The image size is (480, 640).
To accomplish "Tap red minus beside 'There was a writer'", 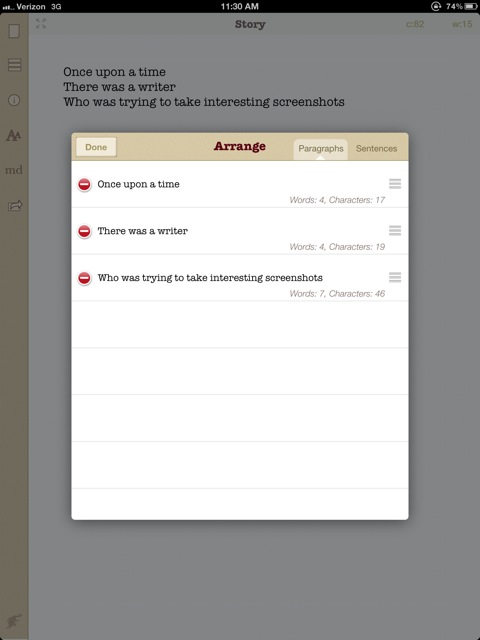I will tap(84, 231).
